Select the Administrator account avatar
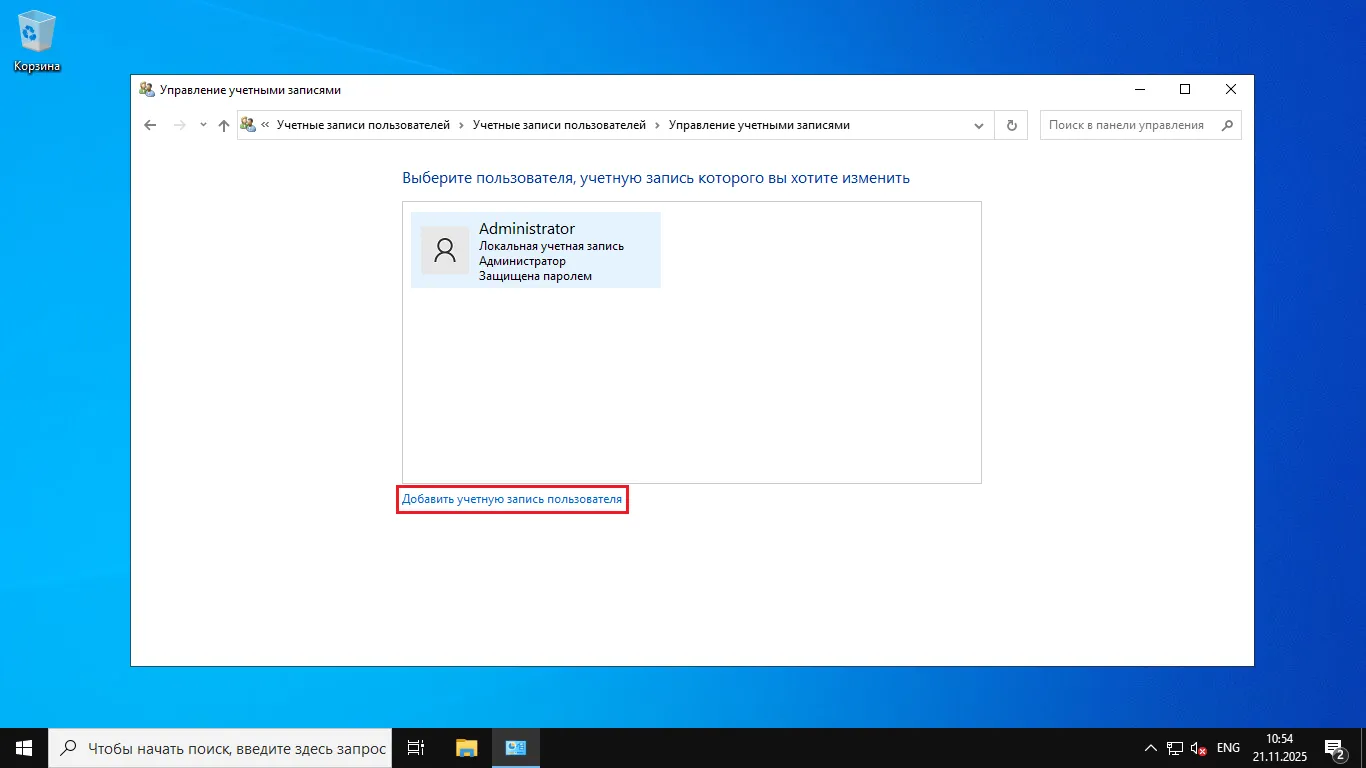The width and height of the screenshot is (1366, 768). tap(445, 250)
